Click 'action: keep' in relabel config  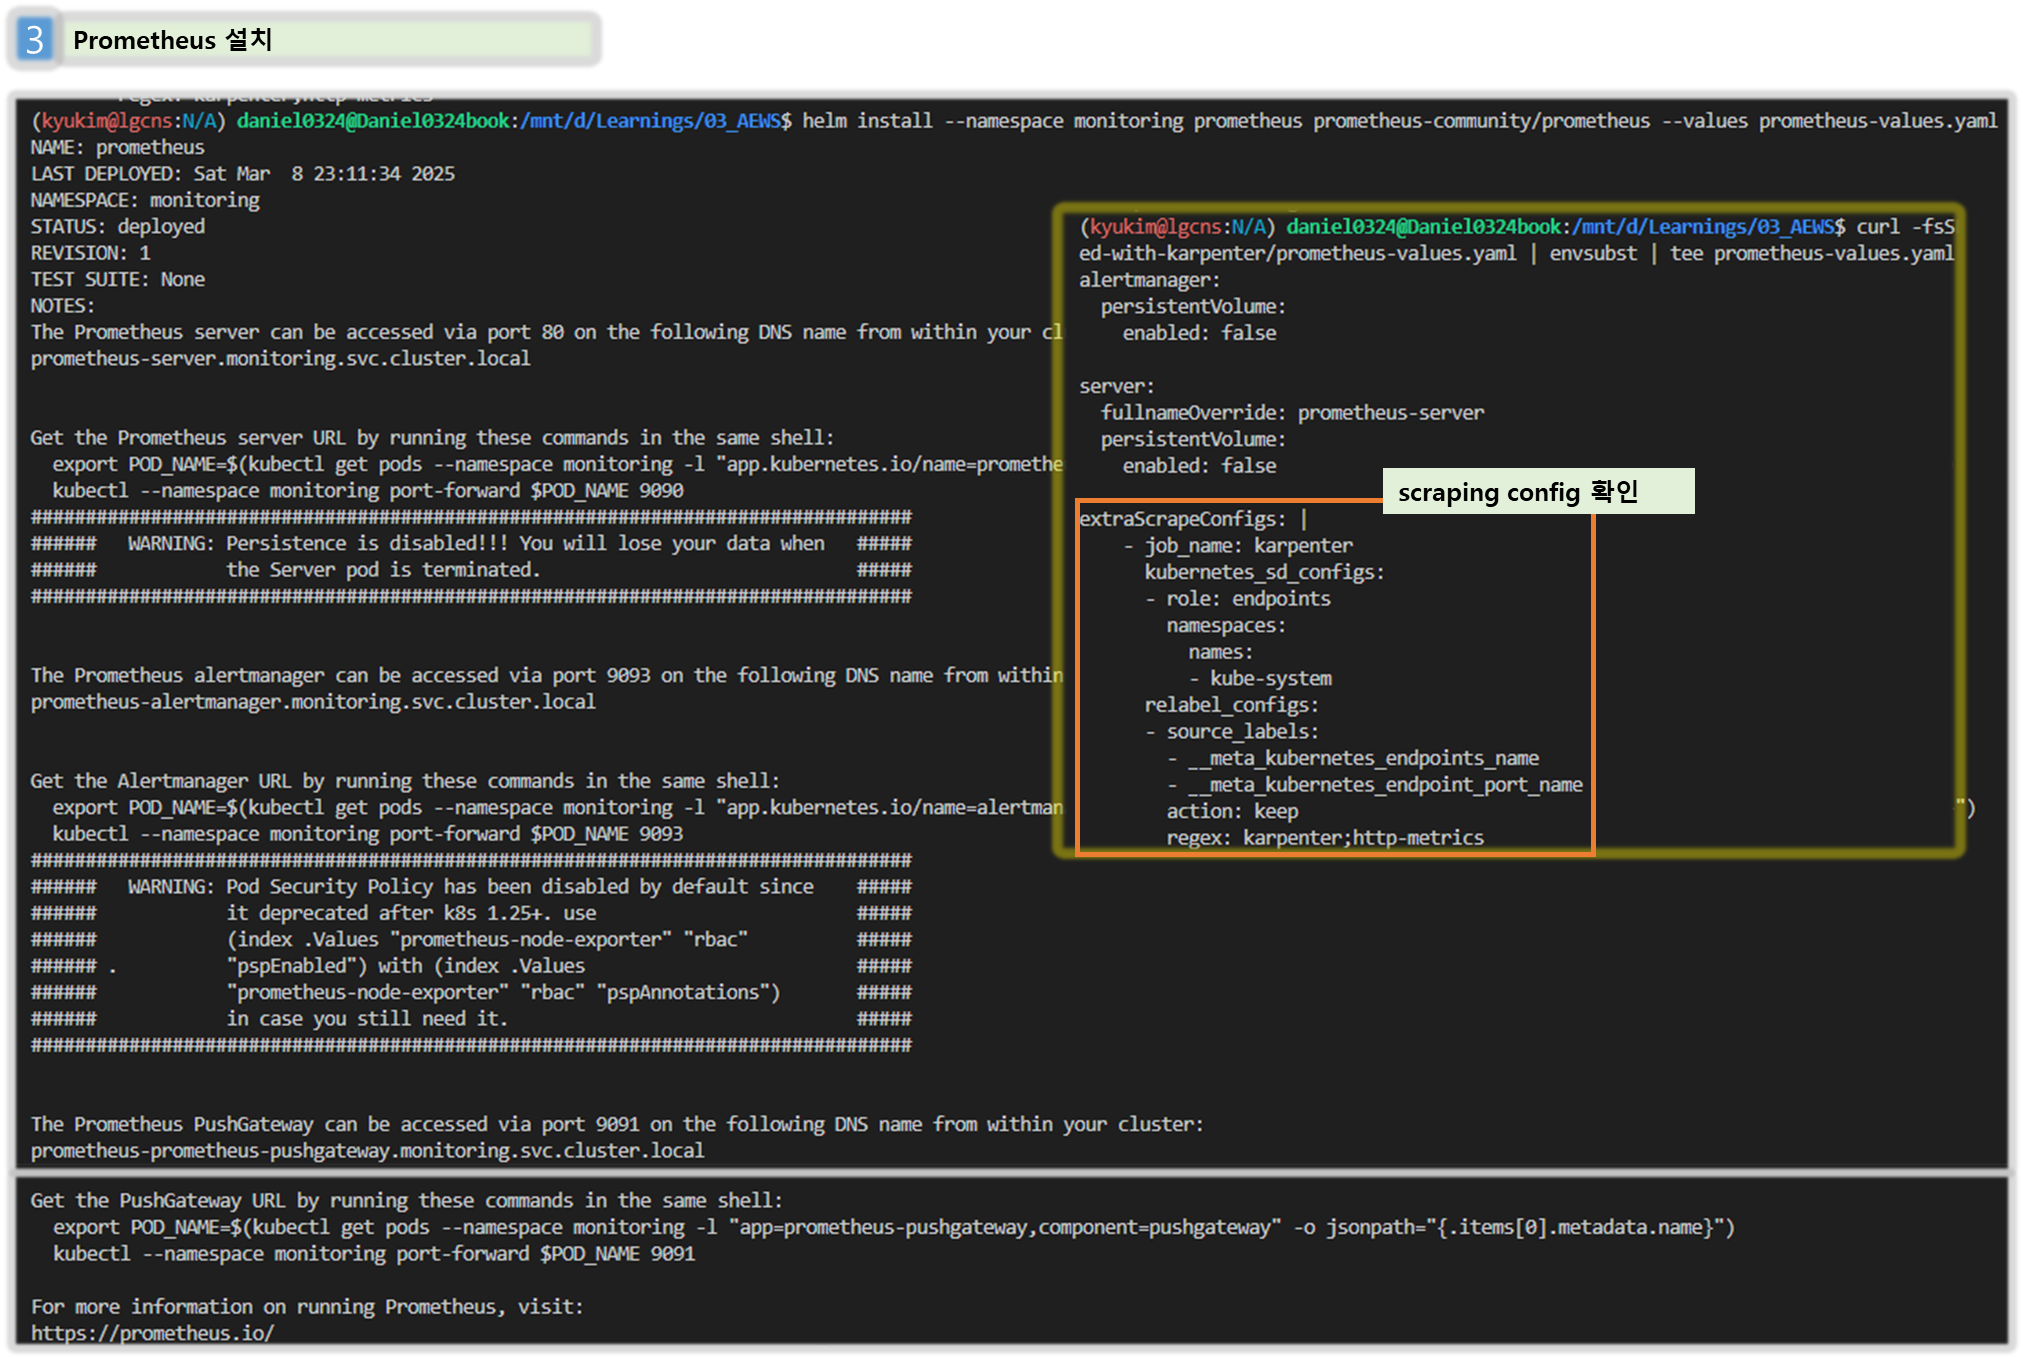pos(1231,812)
